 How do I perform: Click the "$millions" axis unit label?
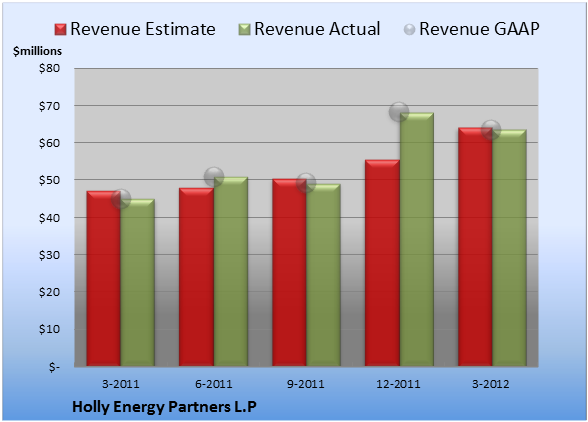(x=37, y=51)
